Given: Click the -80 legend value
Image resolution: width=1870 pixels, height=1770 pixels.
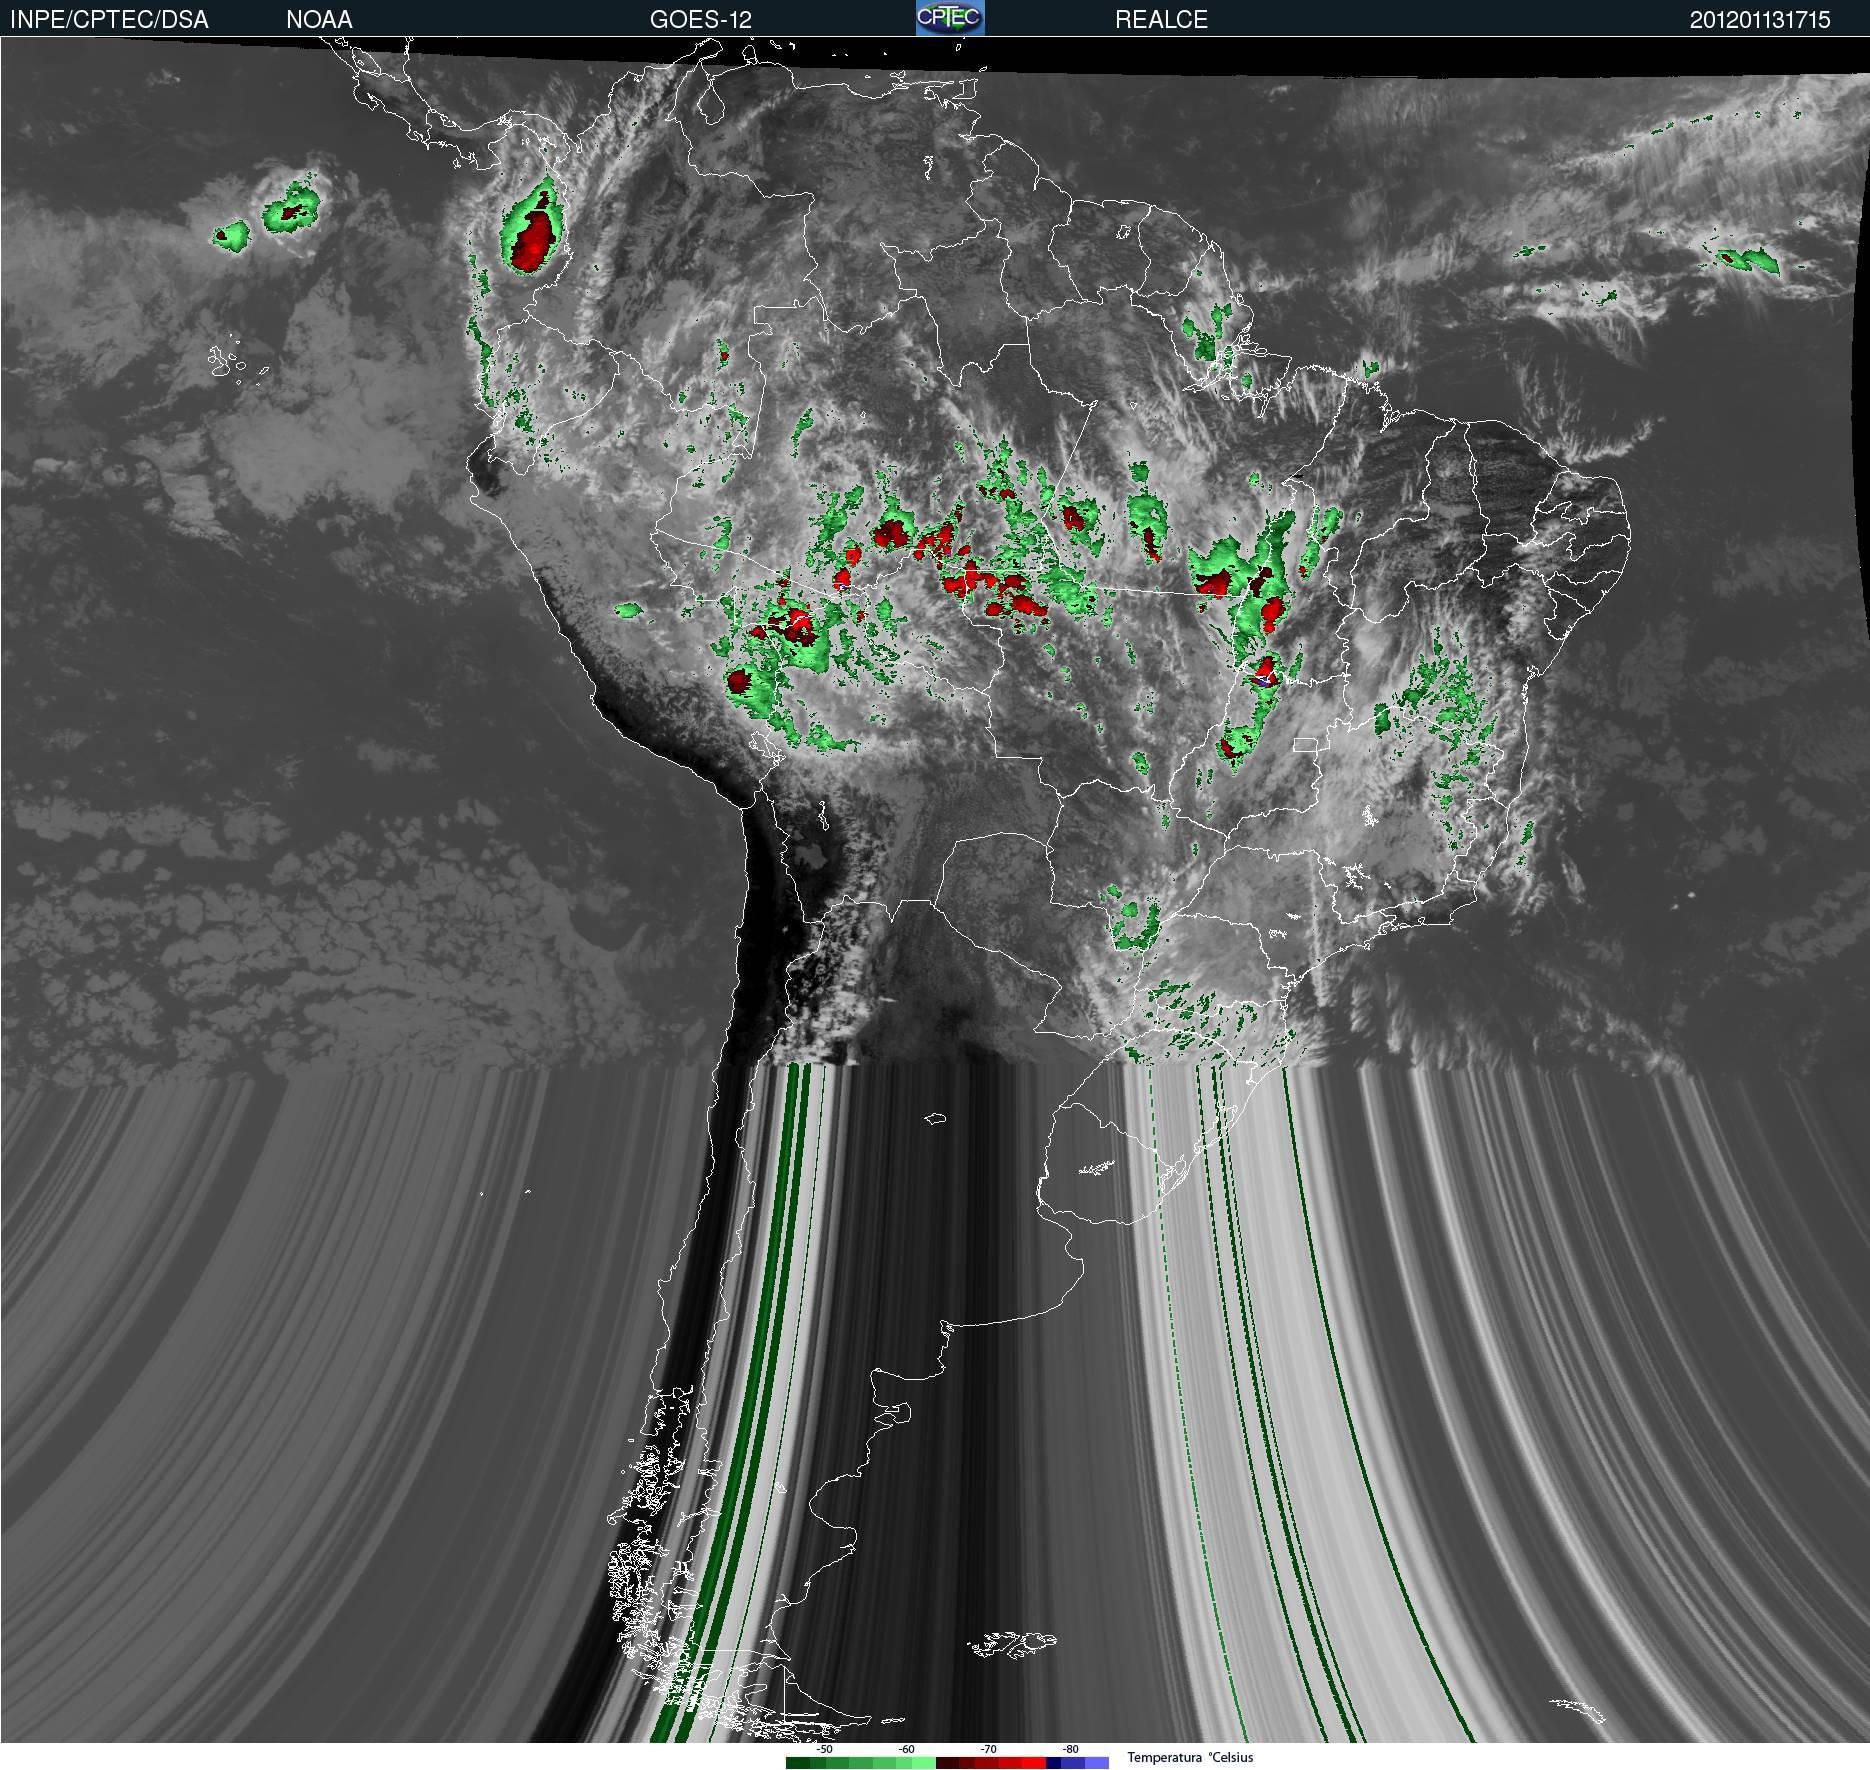Looking at the screenshot, I should [x=1070, y=1749].
